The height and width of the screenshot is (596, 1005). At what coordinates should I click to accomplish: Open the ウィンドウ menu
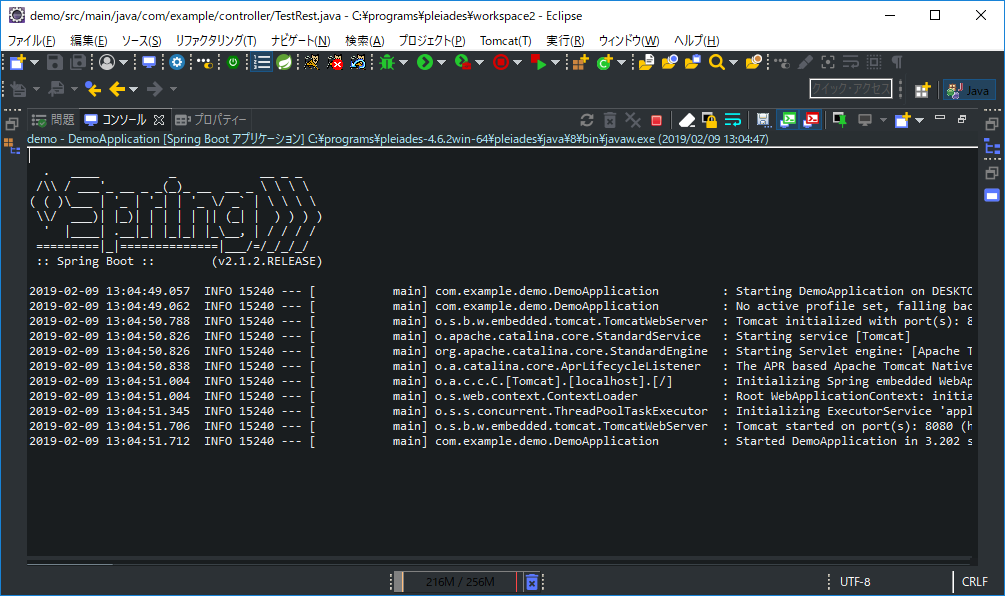(x=629, y=40)
